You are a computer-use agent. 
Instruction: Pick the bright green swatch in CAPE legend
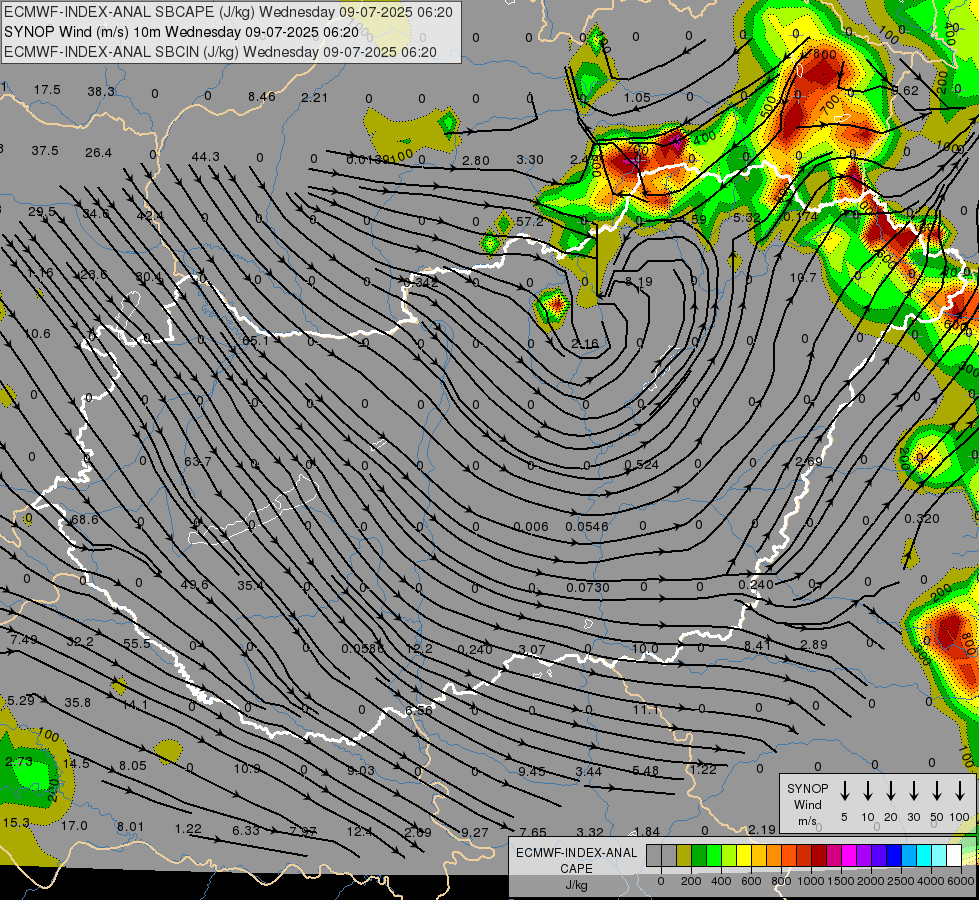714,856
